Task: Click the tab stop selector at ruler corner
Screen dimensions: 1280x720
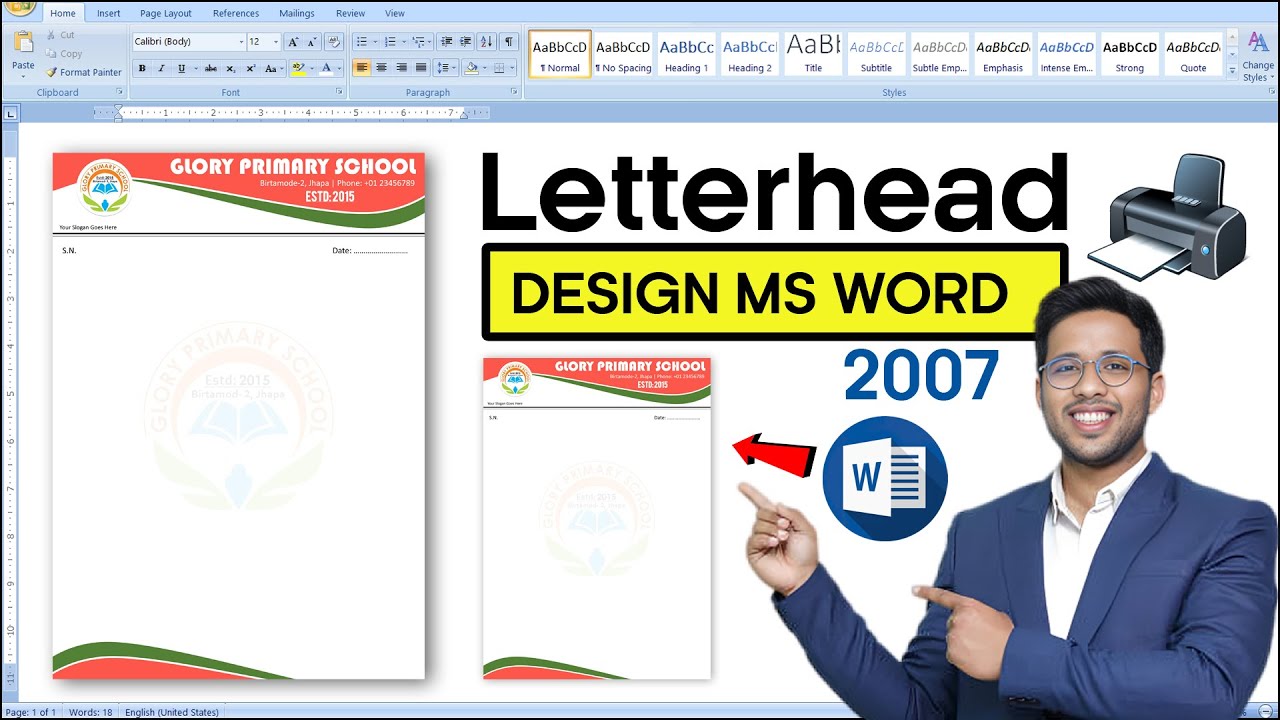Action: click(11, 115)
